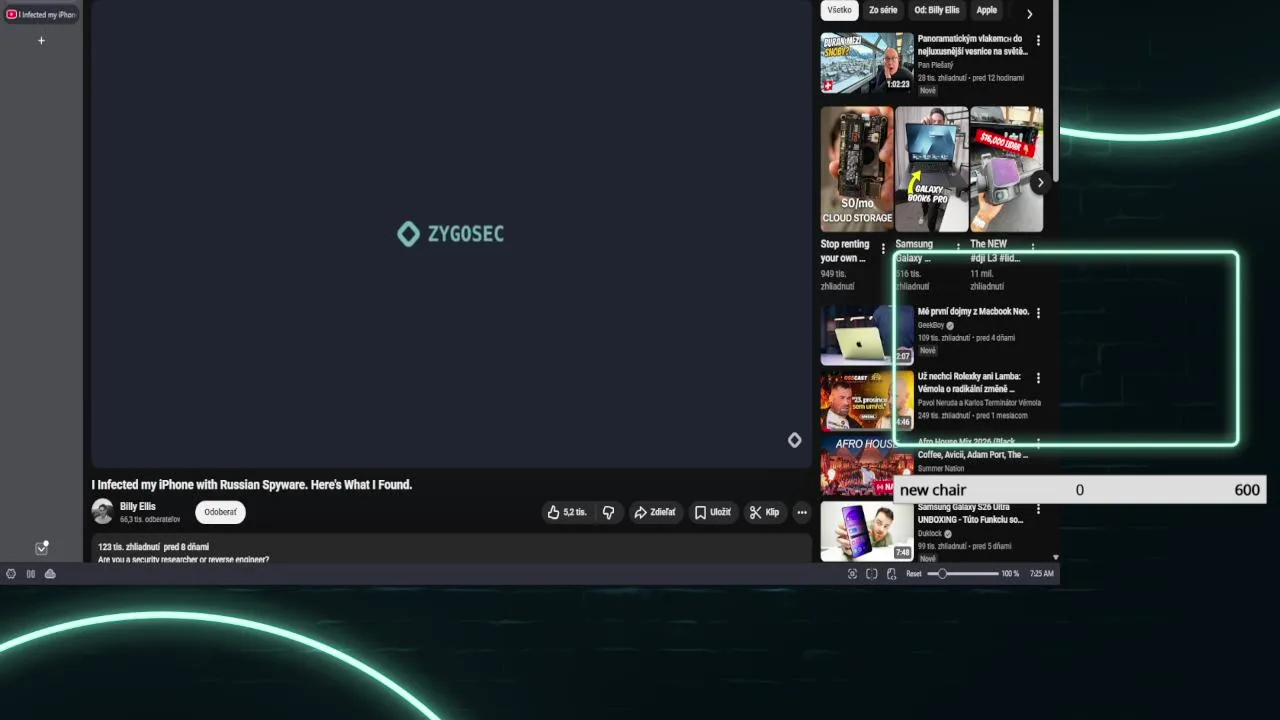The height and width of the screenshot is (720, 1280).
Task: Click the 7:25 AM clock
Action: tap(1041, 574)
